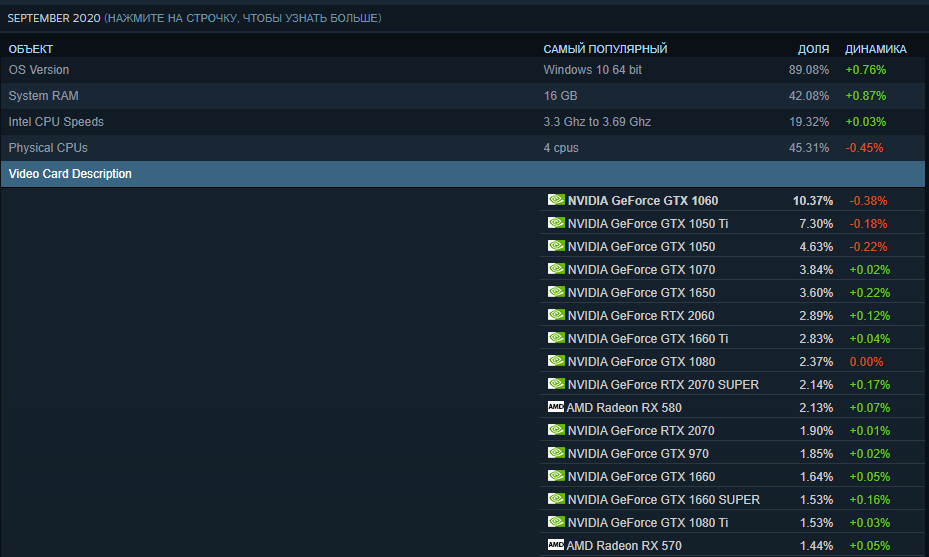Viewport: 929px width, 557px height.
Task: Click the +0.22% change of GTX 1650
Action: click(870, 293)
